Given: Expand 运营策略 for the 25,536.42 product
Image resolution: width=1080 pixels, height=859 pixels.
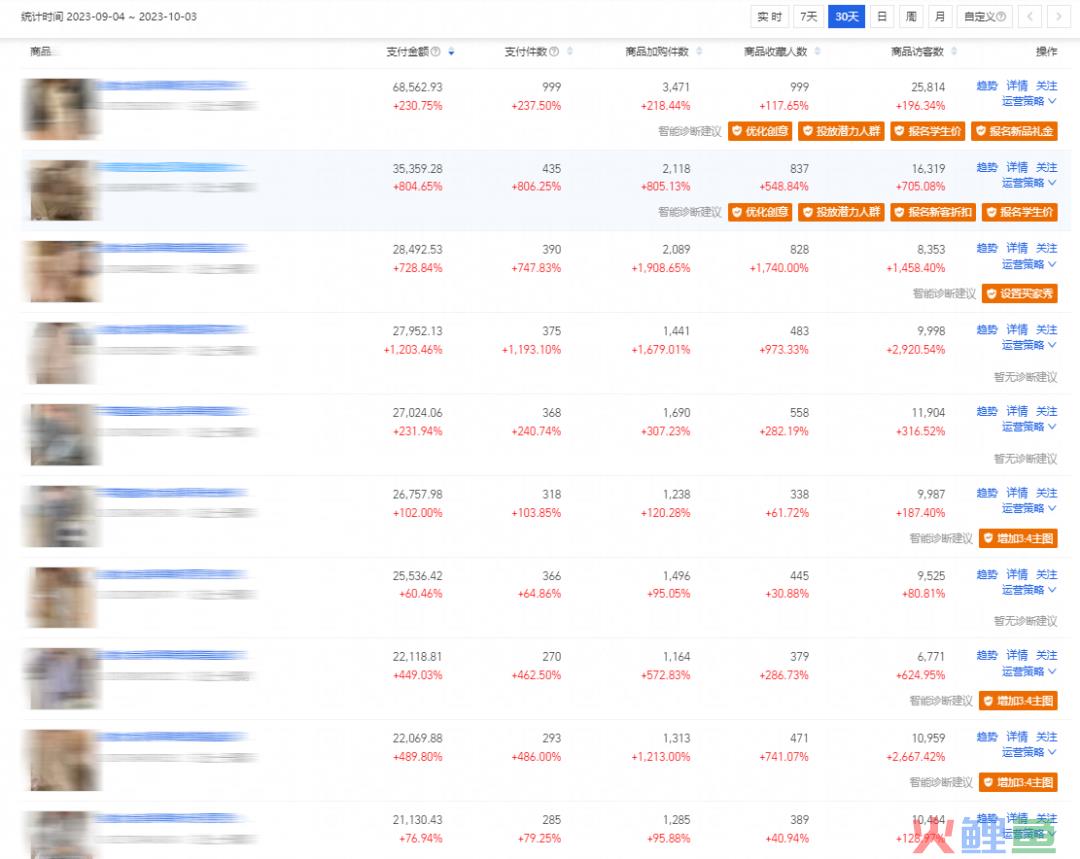Looking at the screenshot, I should 1029,590.
